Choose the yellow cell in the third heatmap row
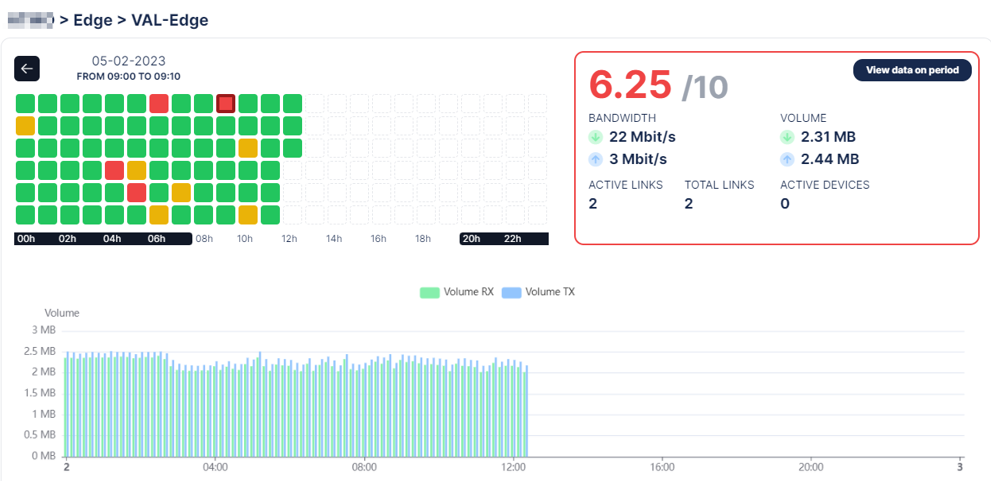Screen dimensions: 991x481 [x=248, y=148]
